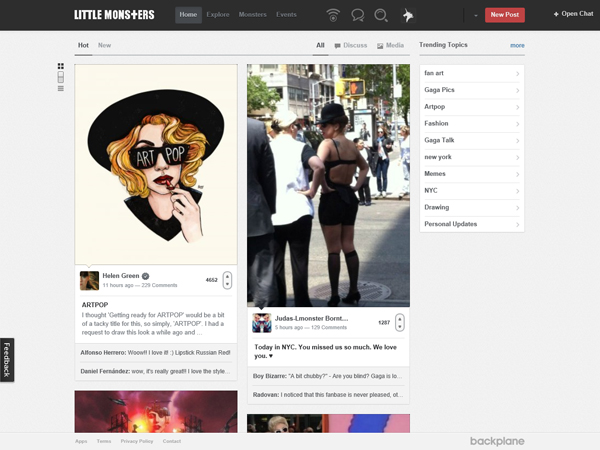Click Helen Green's profile avatar
The width and height of the screenshot is (600, 450).
point(89,280)
